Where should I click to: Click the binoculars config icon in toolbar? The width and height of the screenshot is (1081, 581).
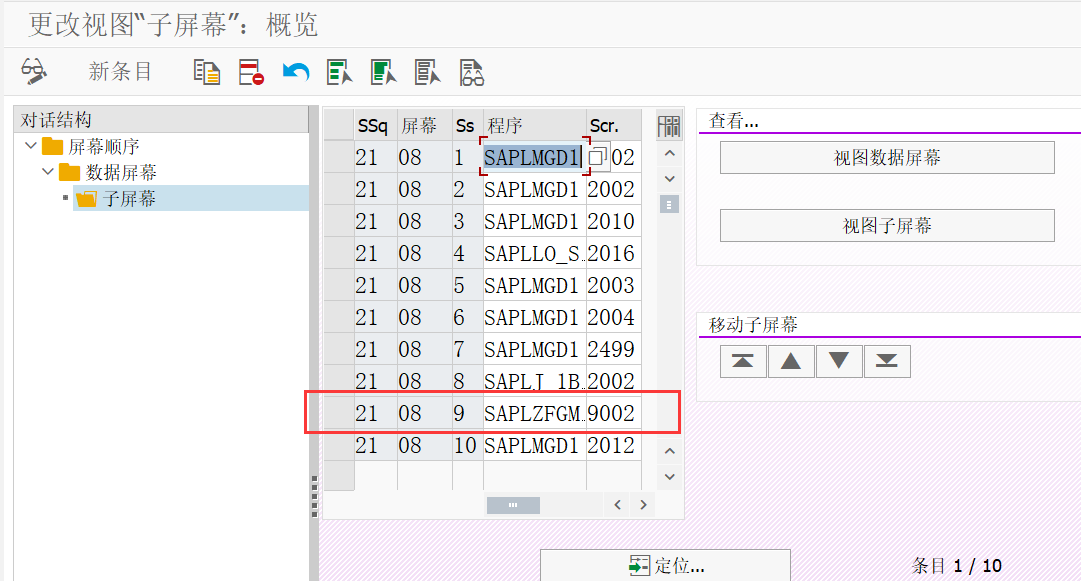tap(472, 72)
